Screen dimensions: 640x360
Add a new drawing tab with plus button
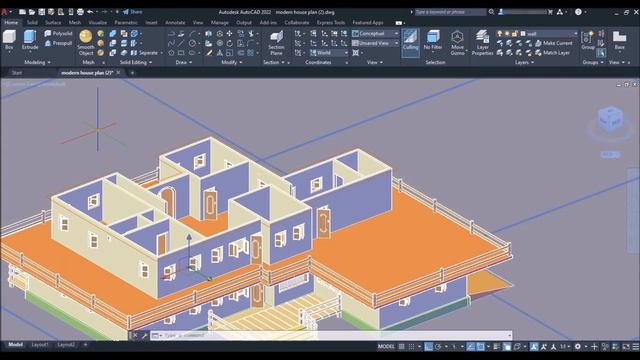[x=132, y=73]
